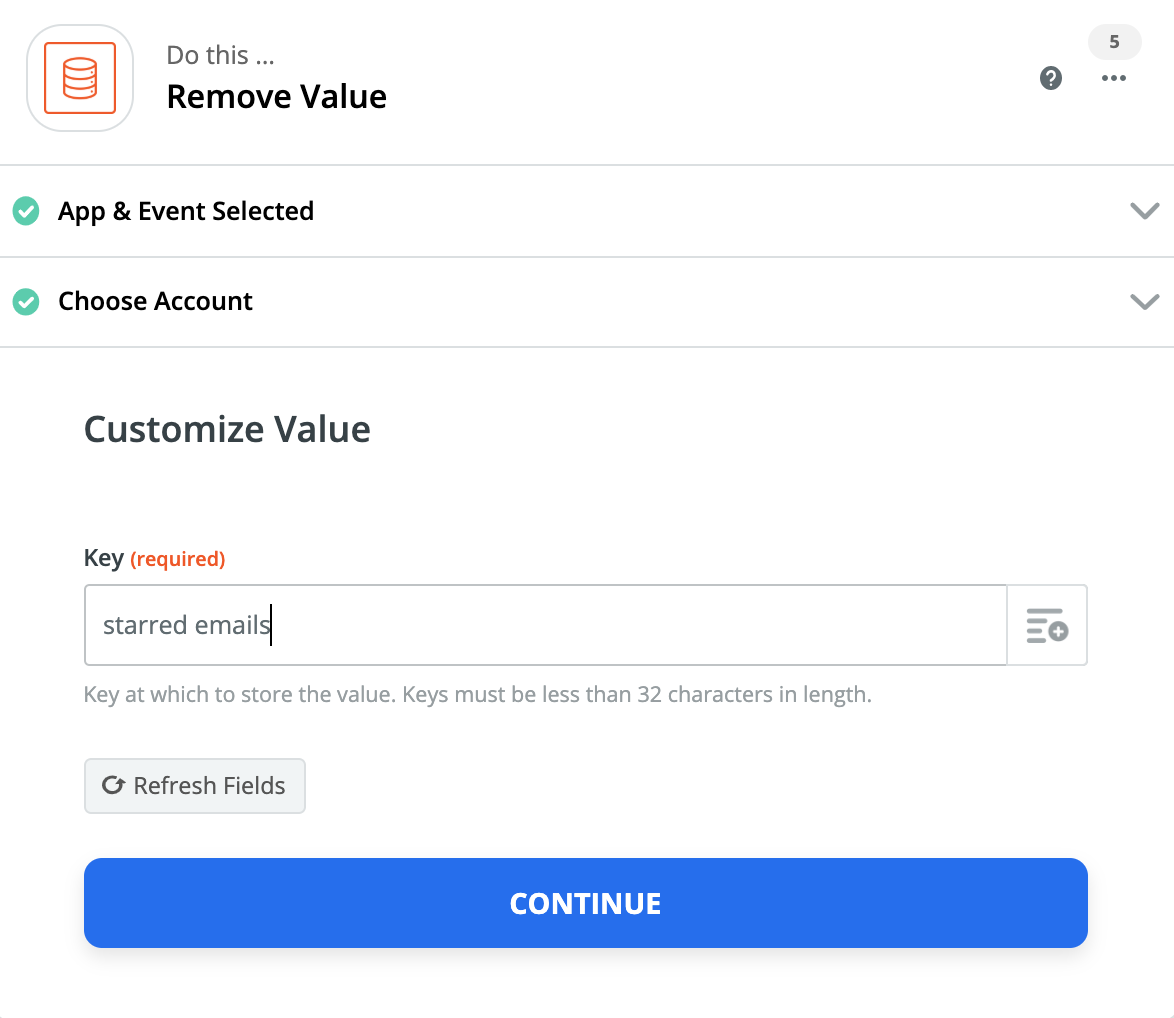This screenshot has height=1018, width=1174.
Task: Click the Refresh Fields button label
Action: (x=209, y=786)
